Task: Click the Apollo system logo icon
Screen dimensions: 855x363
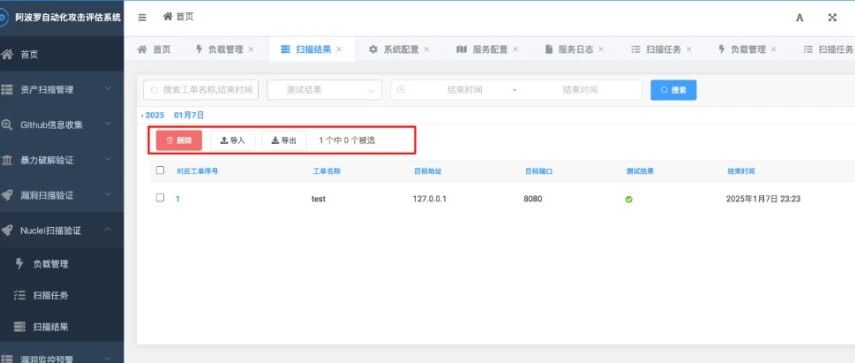Action: pyautogui.click(x=3, y=17)
